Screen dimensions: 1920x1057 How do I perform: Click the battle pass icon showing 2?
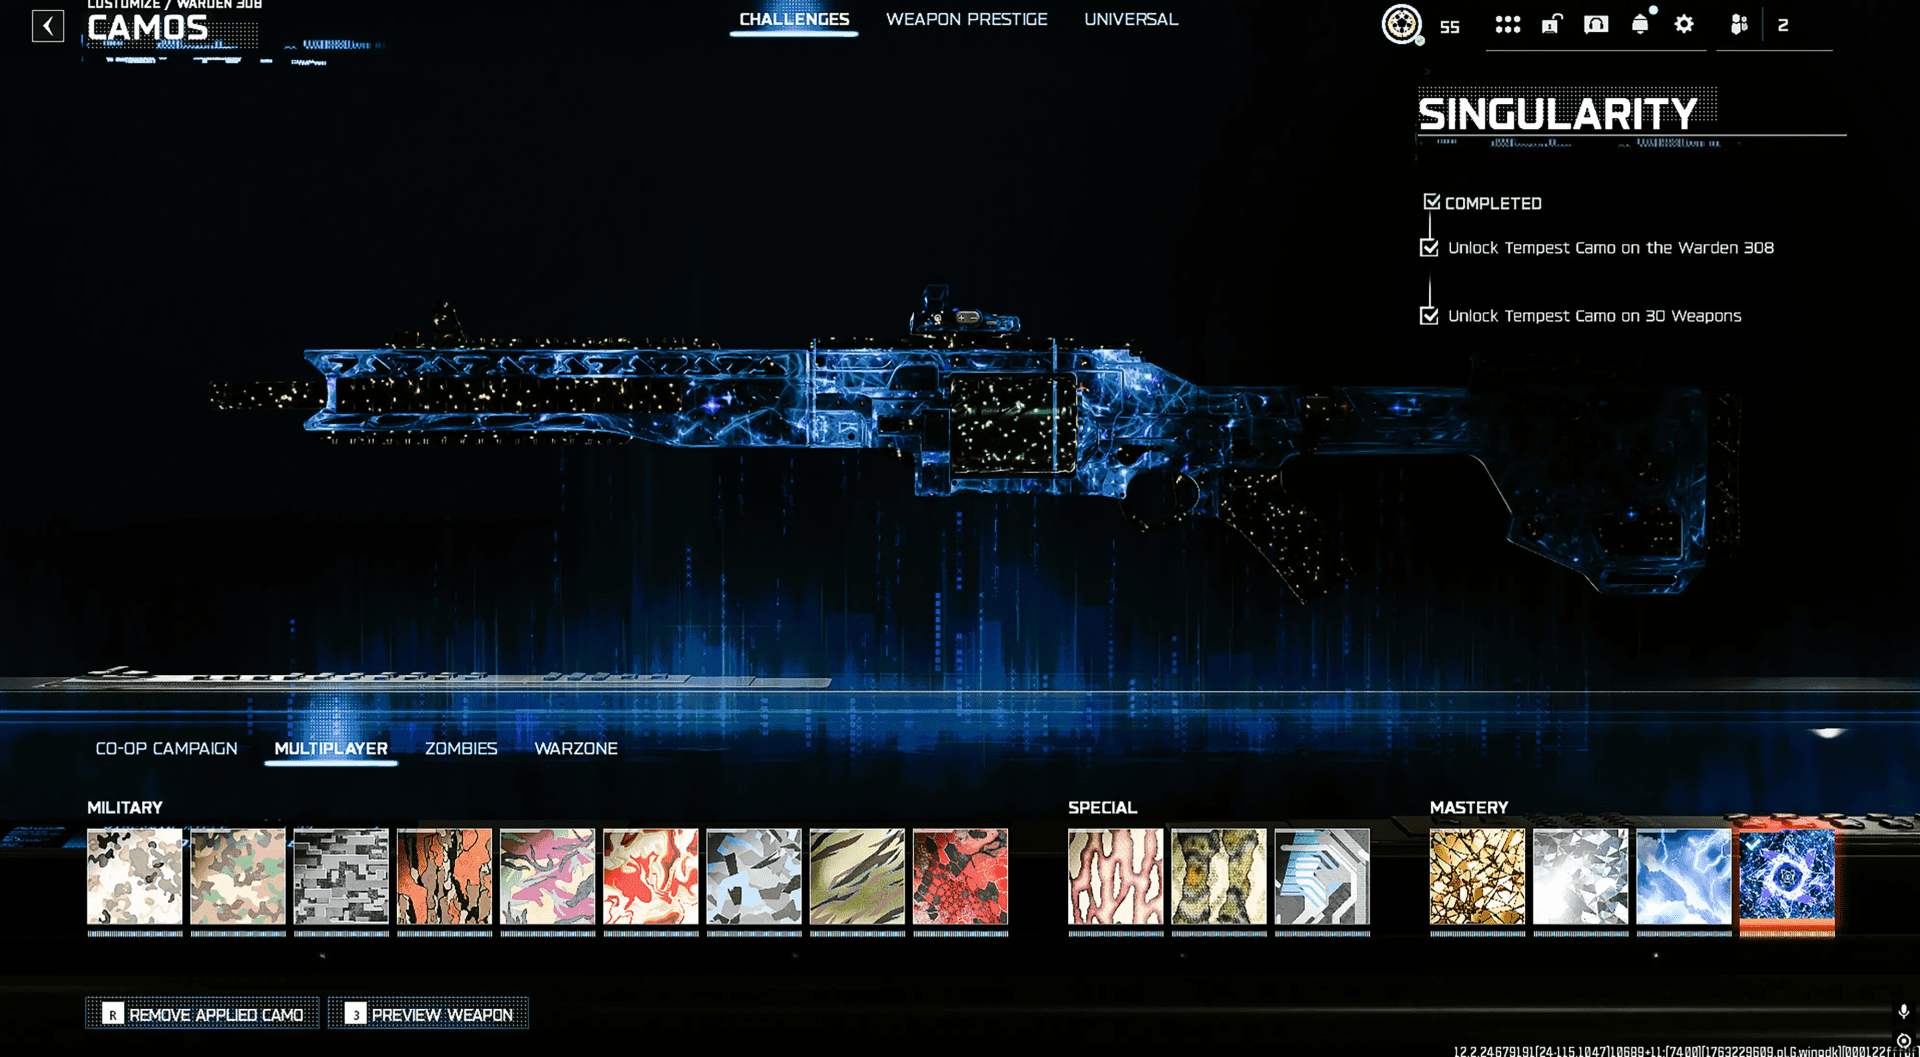(1783, 25)
